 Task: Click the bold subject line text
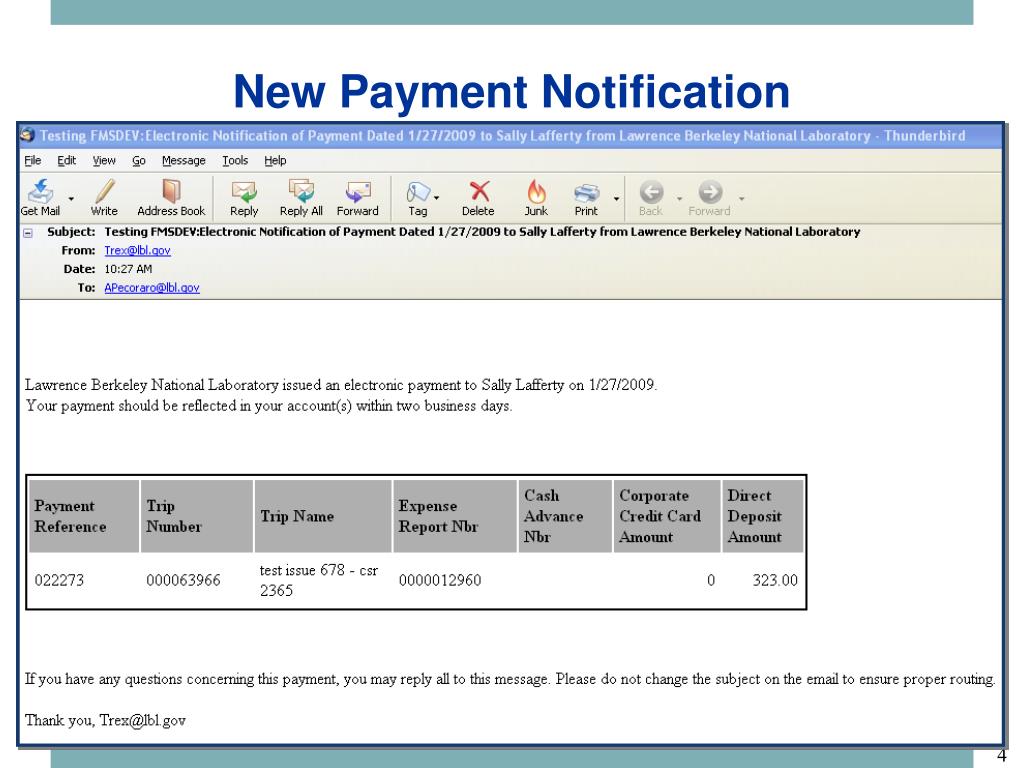[482, 232]
